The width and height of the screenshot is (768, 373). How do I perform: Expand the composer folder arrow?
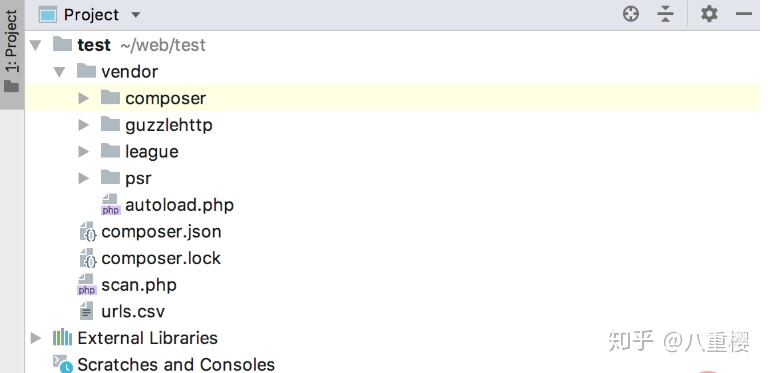click(84, 98)
